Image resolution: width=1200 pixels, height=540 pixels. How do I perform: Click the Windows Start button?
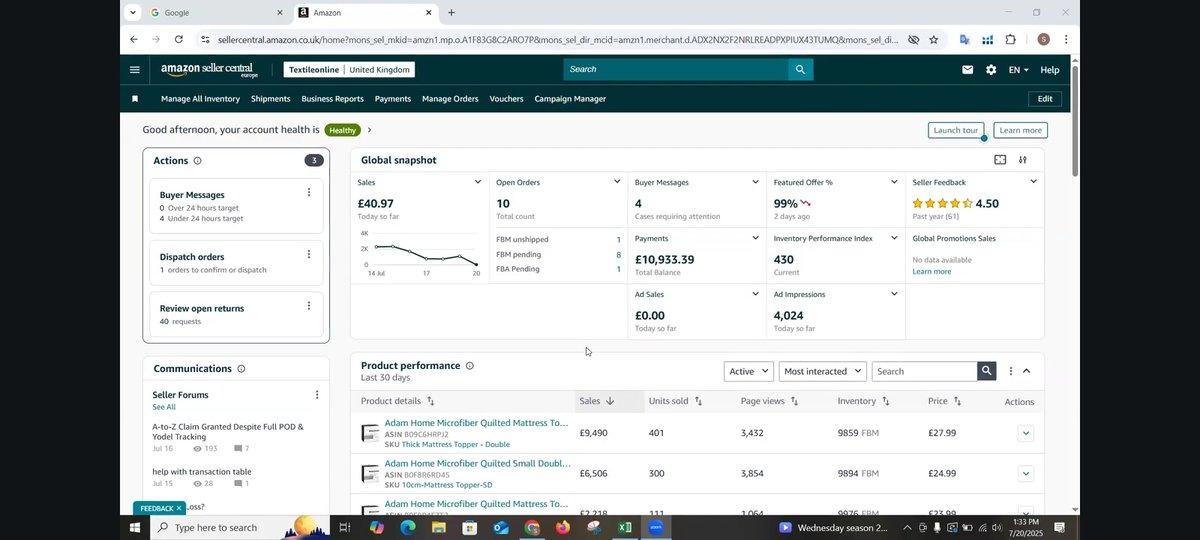135,527
